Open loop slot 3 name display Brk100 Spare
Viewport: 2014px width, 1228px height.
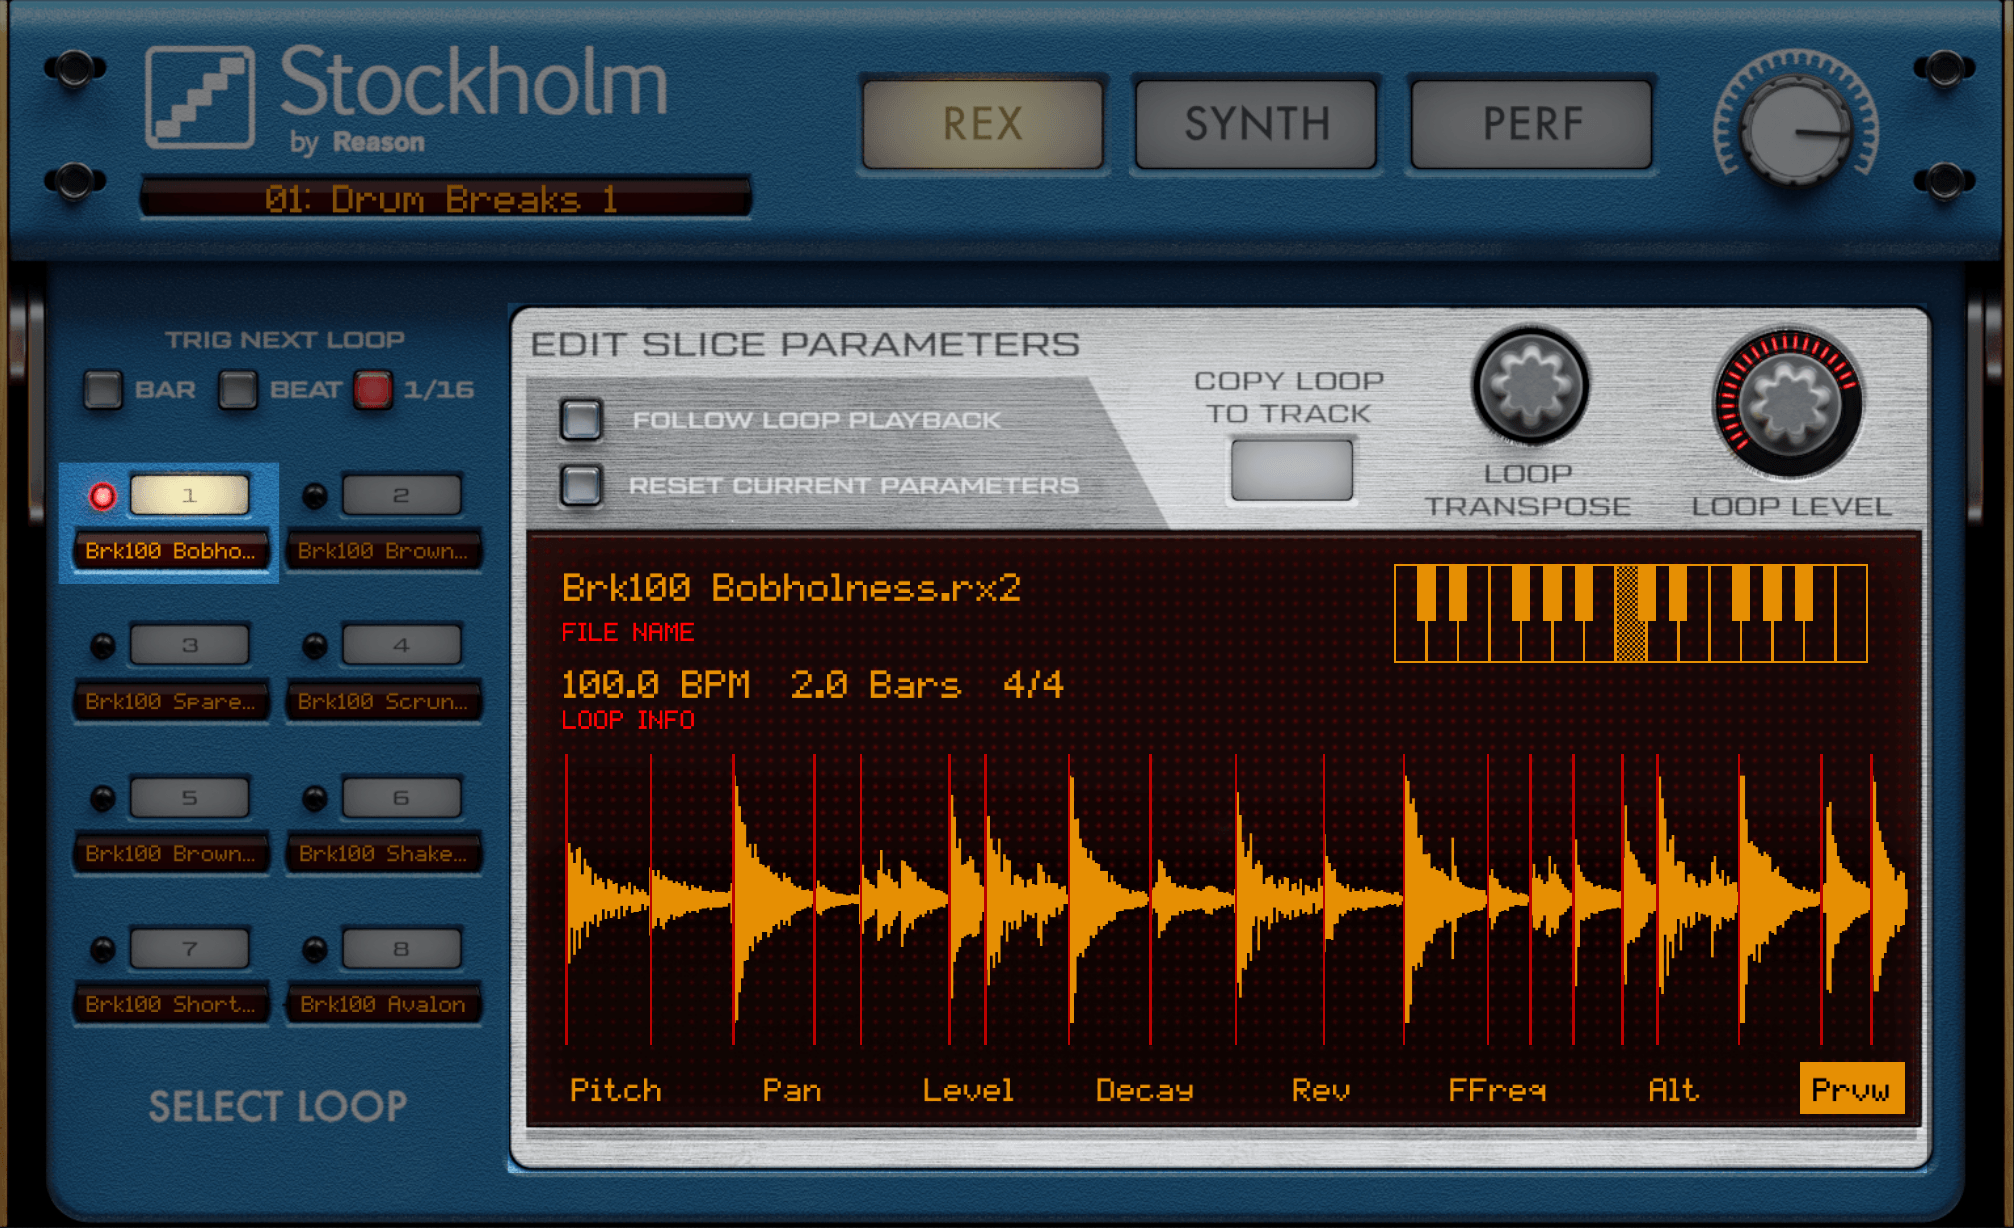pyautogui.click(x=171, y=702)
